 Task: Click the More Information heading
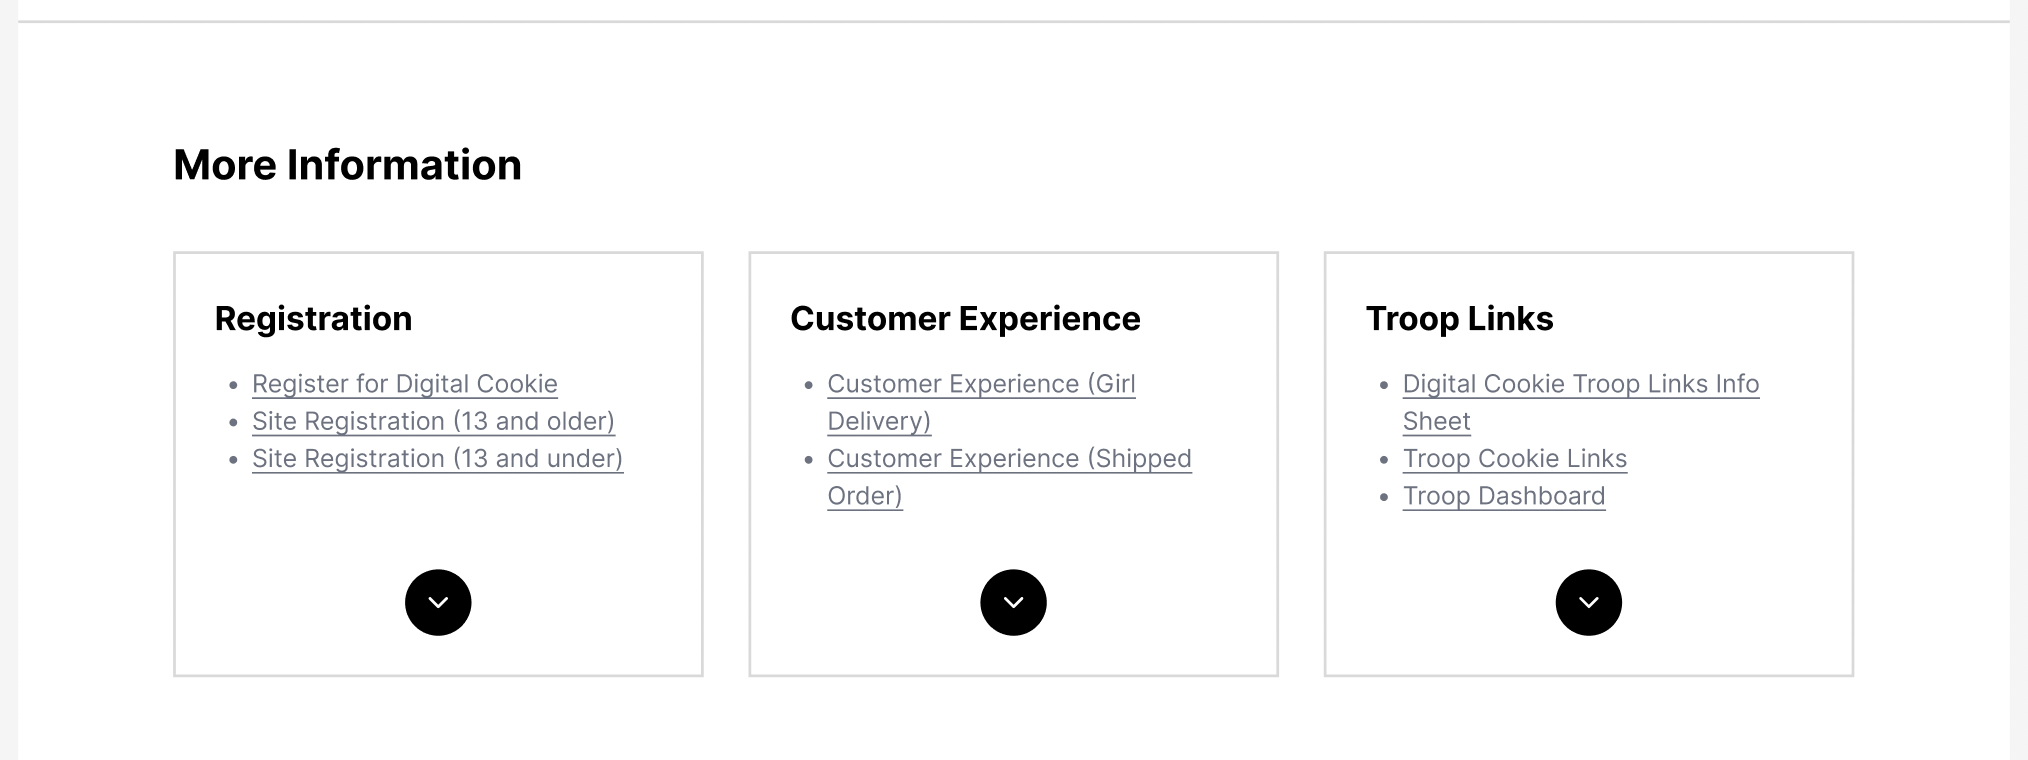[347, 165]
